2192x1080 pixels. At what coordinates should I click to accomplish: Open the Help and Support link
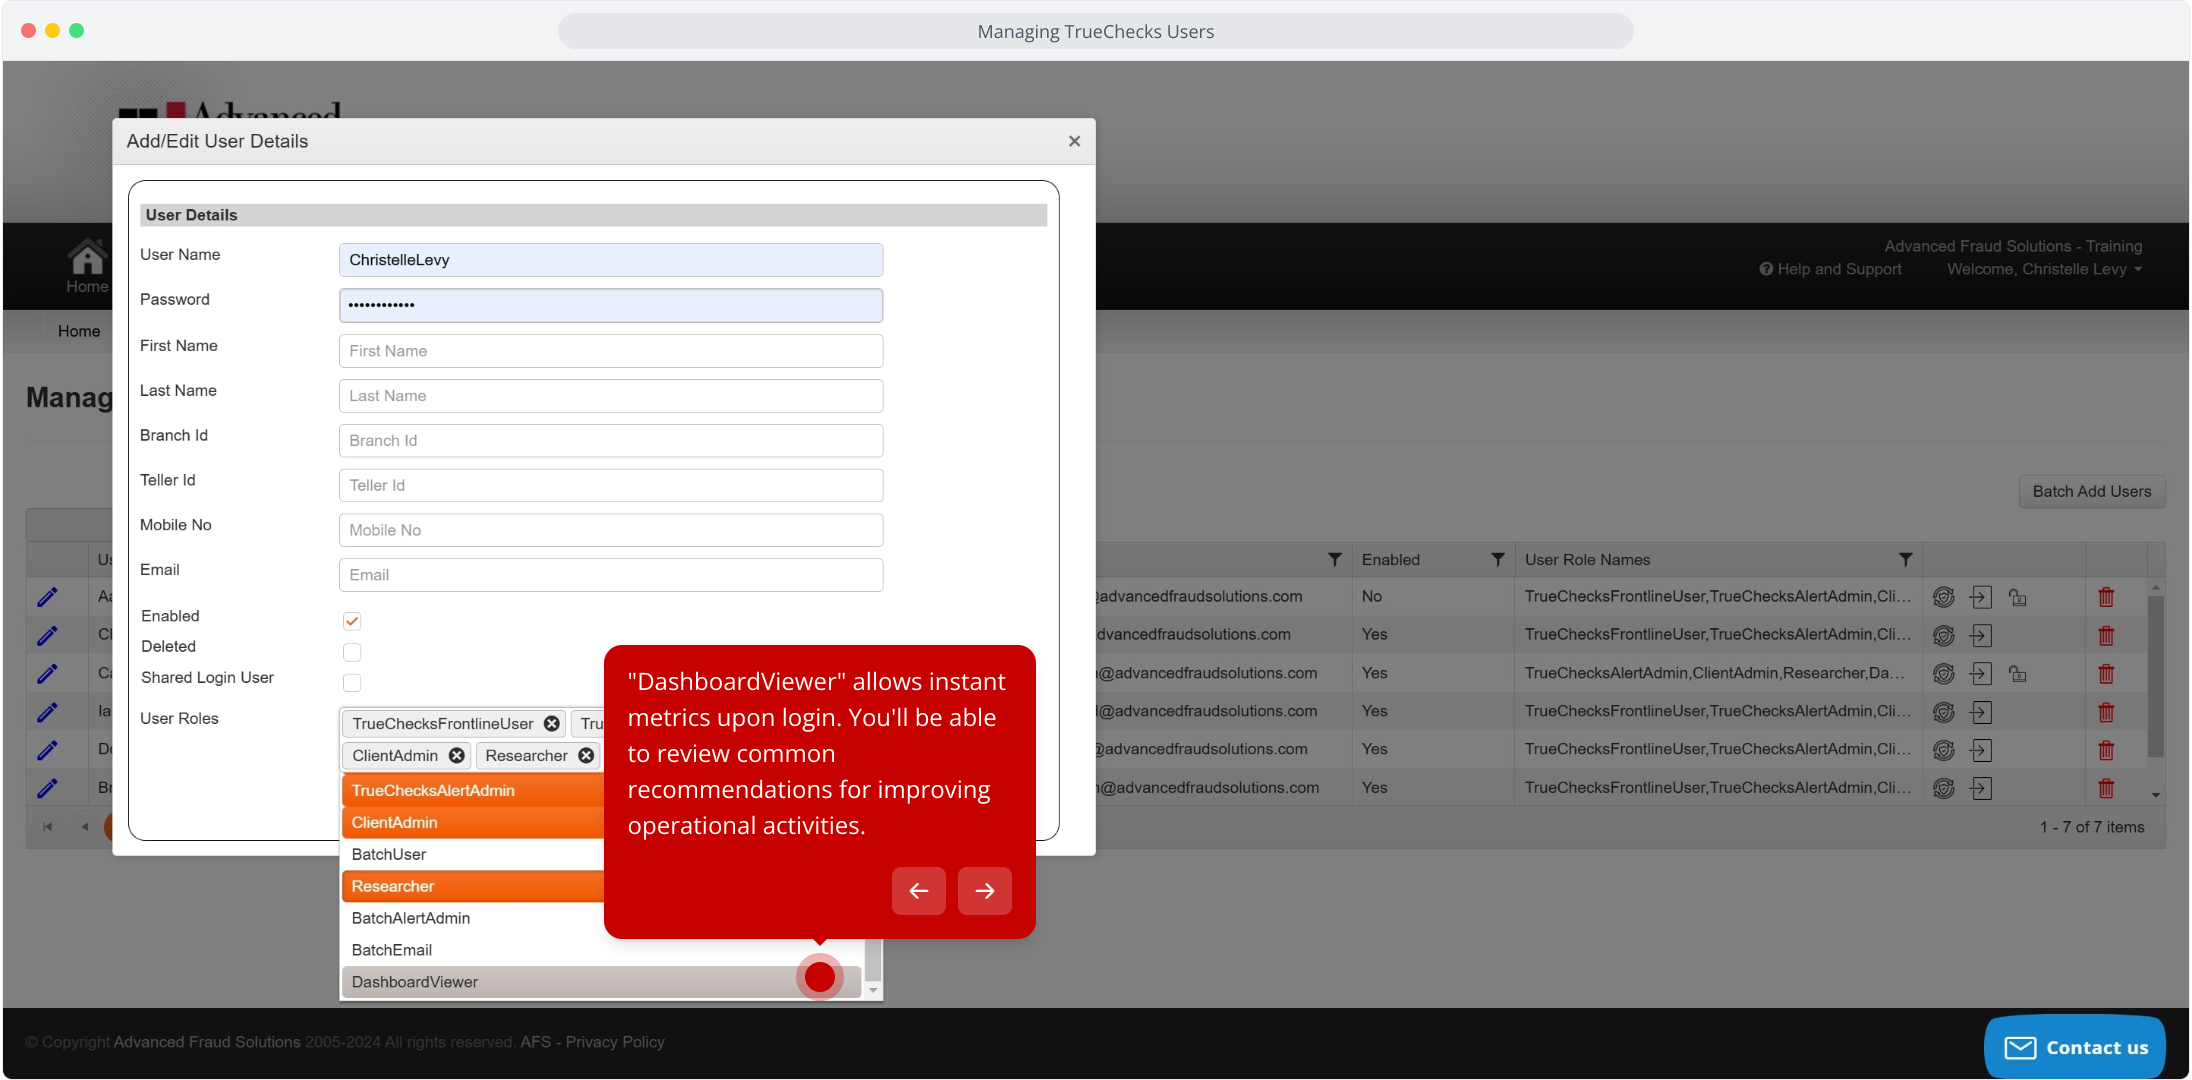point(1830,269)
